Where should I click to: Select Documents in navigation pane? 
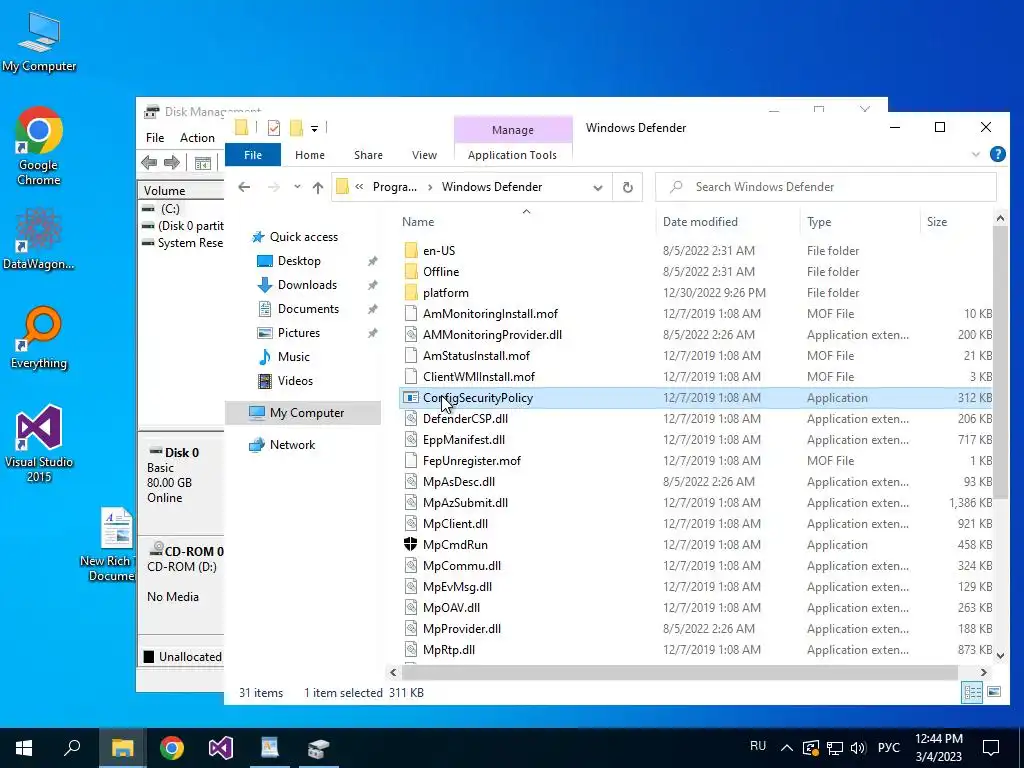coord(308,309)
